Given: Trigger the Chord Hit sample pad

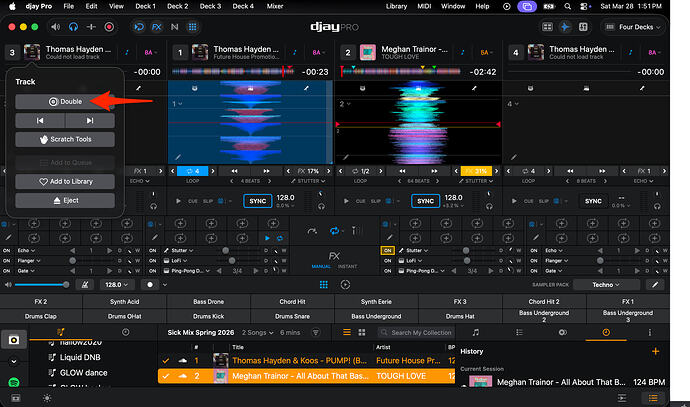Looking at the screenshot, I should coord(292,302).
